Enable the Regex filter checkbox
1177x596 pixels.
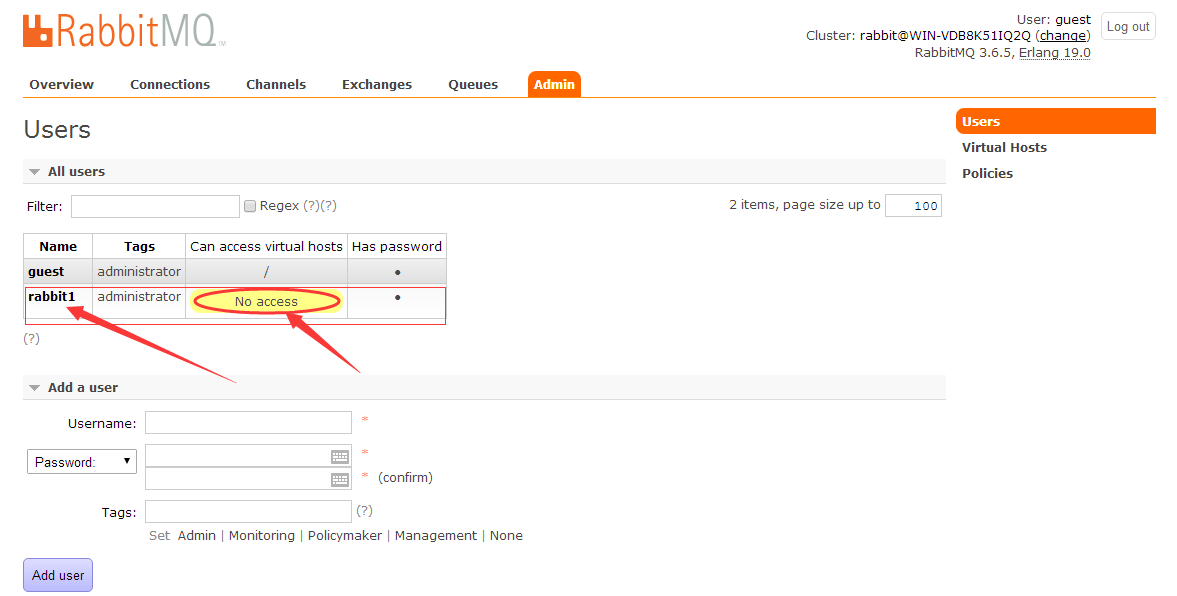point(250,206)
